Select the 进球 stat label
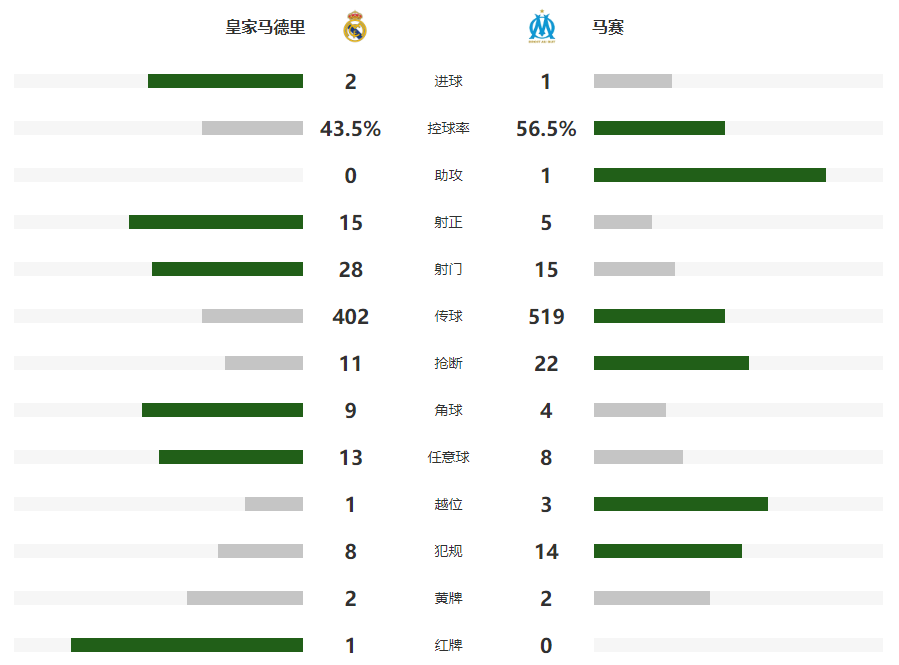 [448, 81]
